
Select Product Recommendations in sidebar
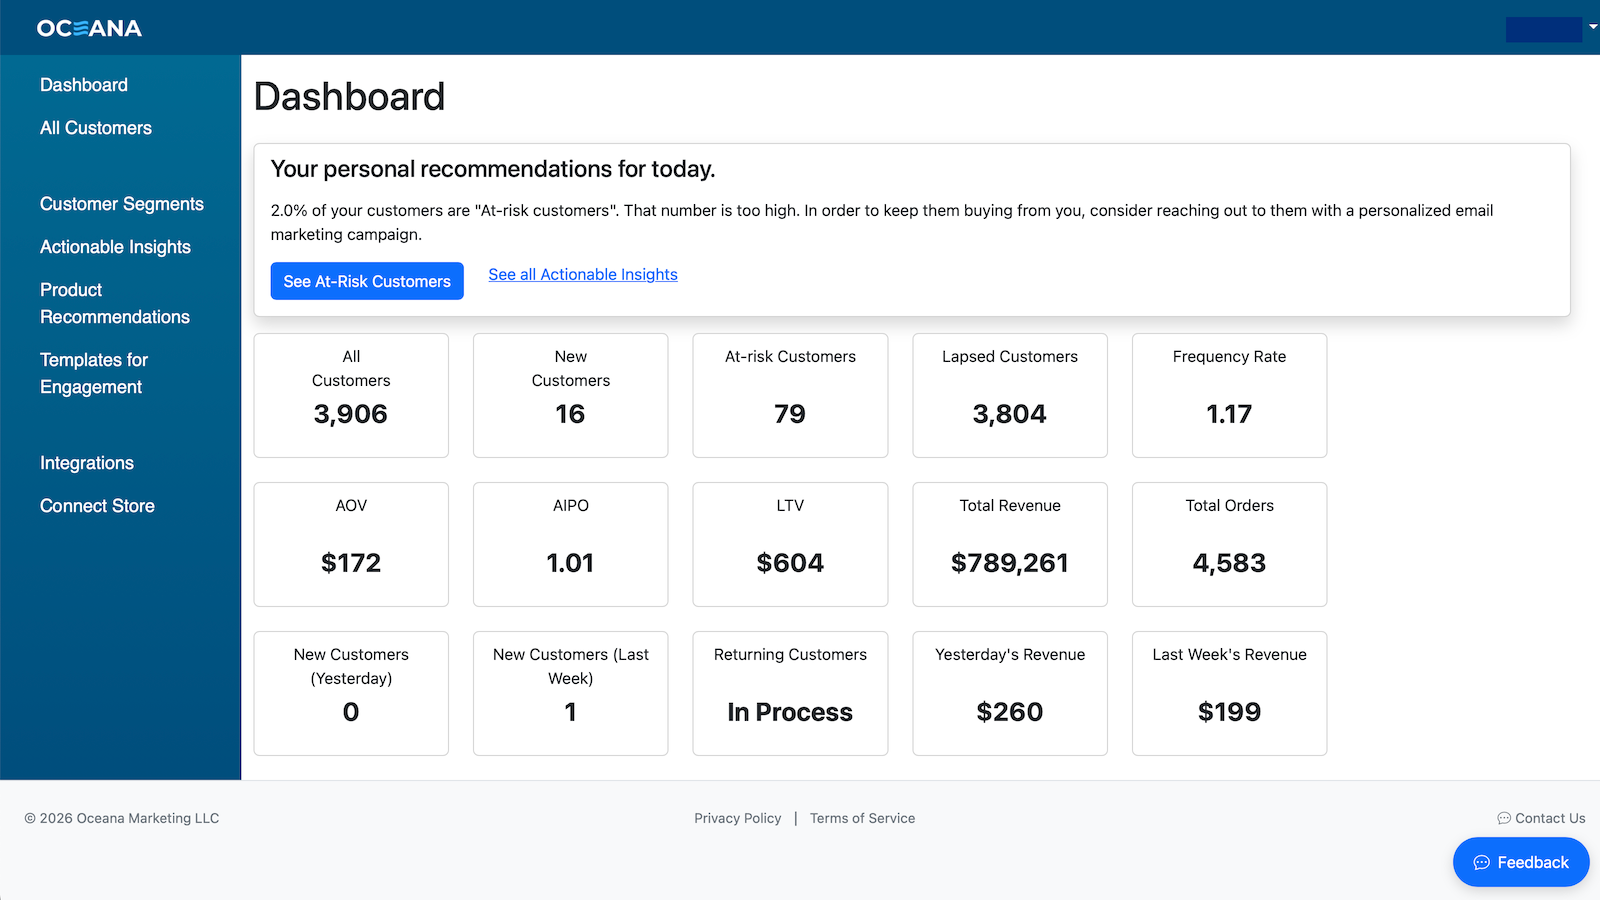point(115,303)
